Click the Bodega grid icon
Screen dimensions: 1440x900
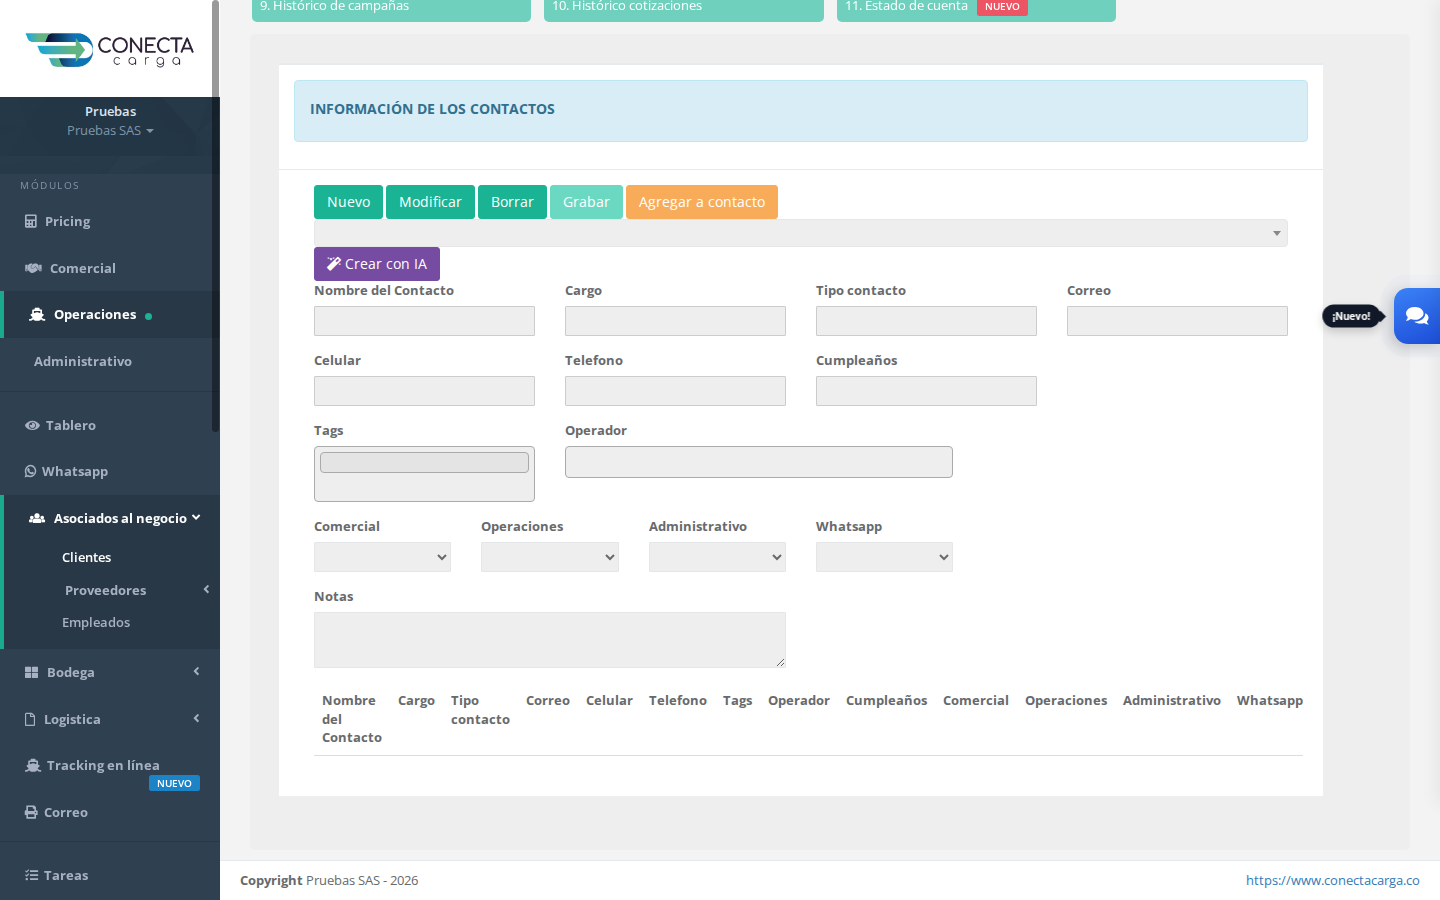[32, 672]
